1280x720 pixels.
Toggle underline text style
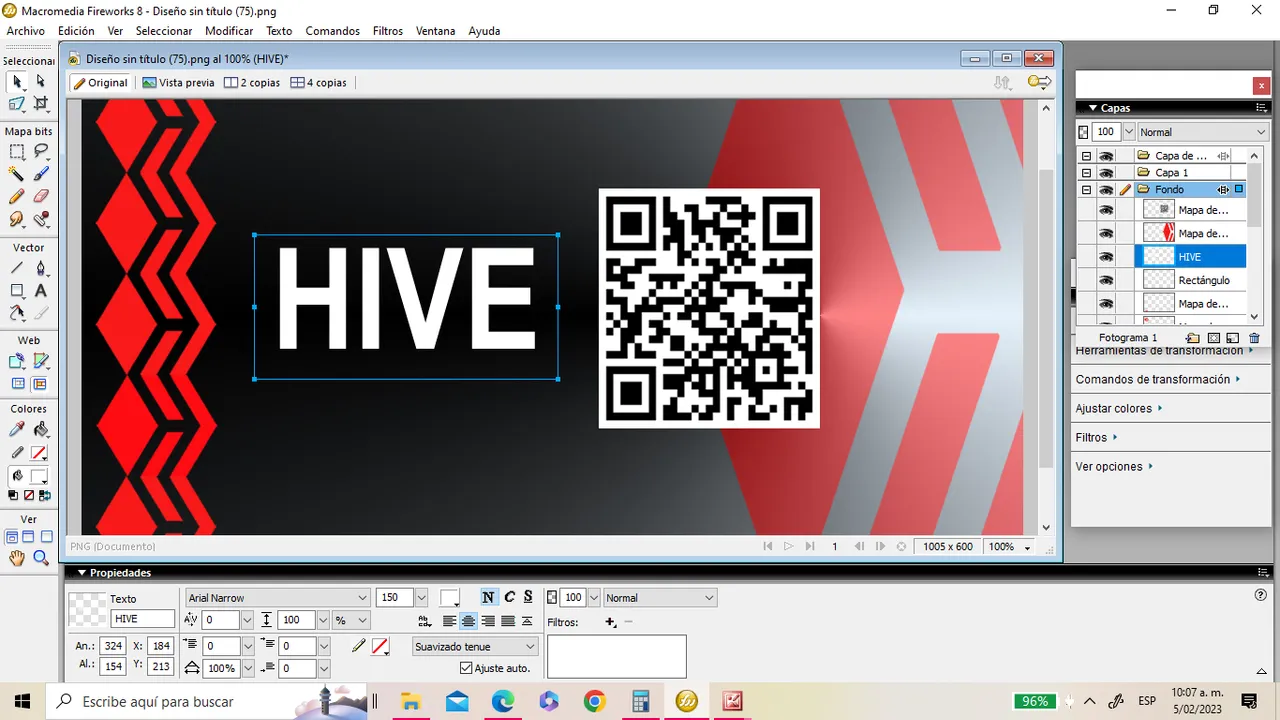[x=528, y=597]
